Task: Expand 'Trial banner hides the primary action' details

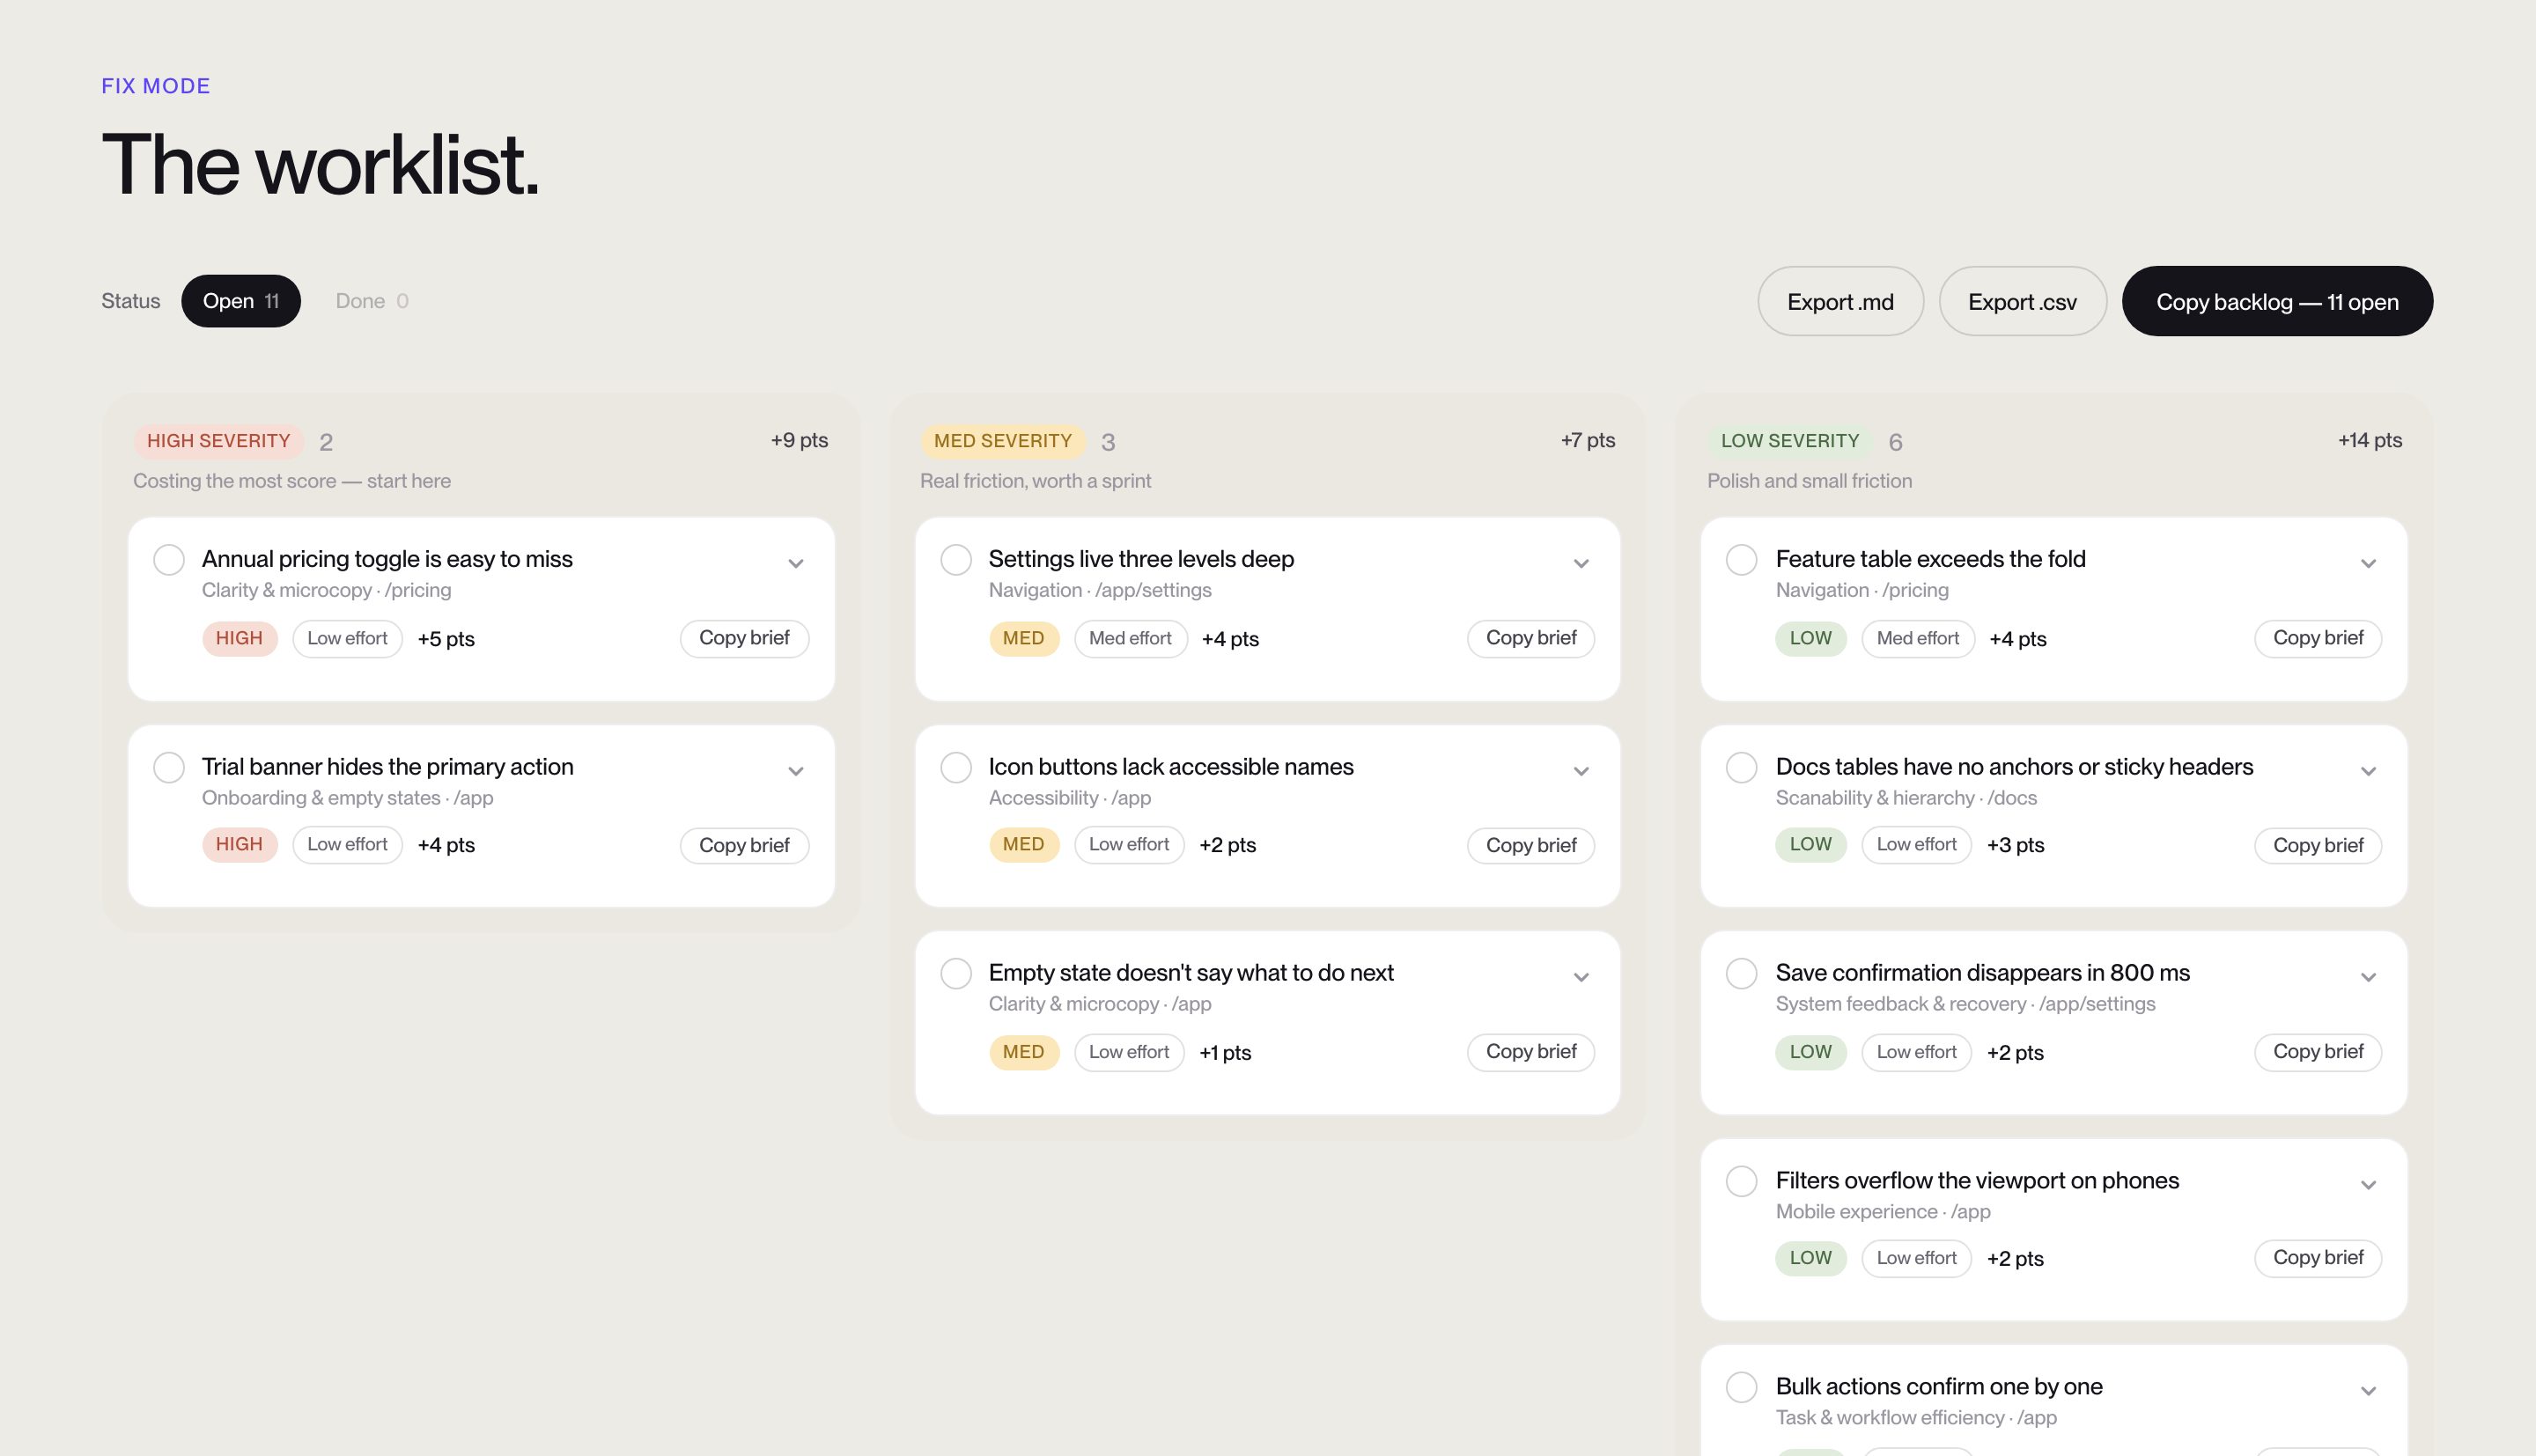Action: point(796,772)
